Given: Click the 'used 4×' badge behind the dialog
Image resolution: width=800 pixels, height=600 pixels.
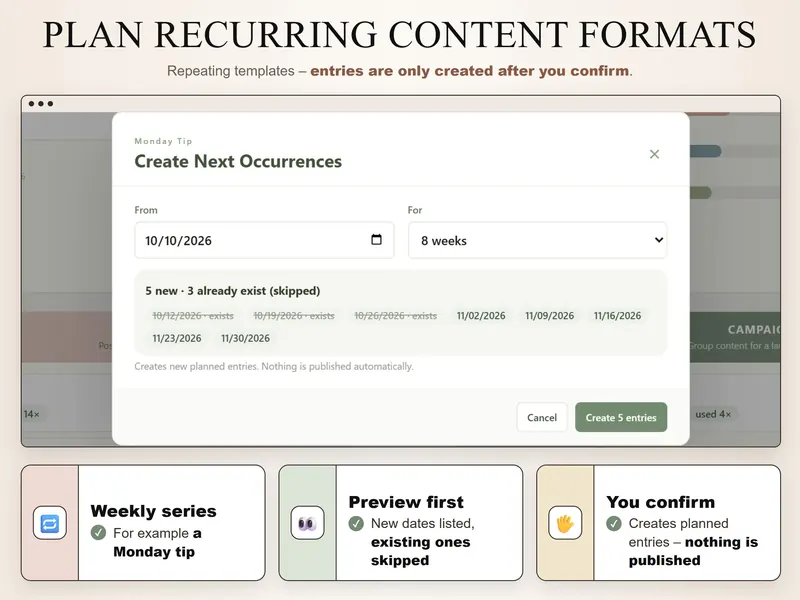Looking at the screenshot, I should coord(713,414).
